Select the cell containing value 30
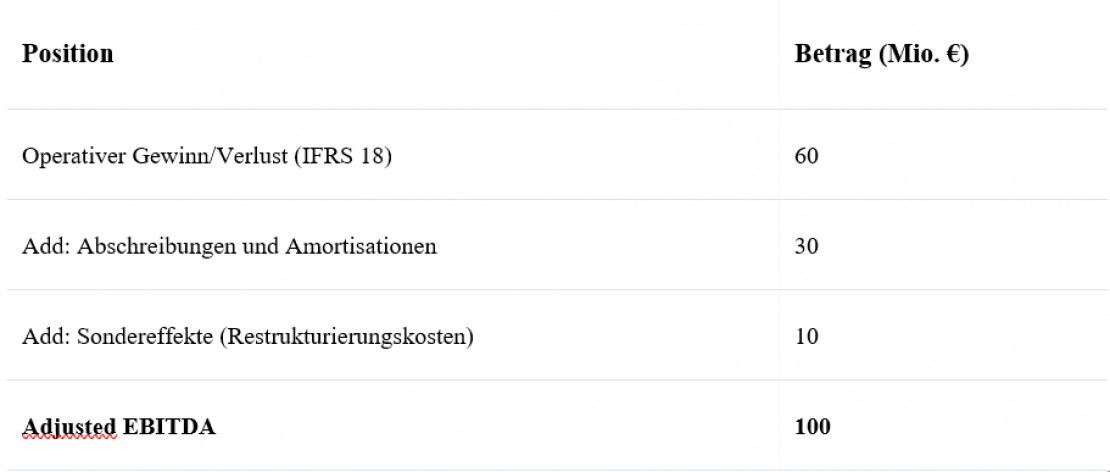The height and width of the screenshot is (472, 1110). (806, 246)
